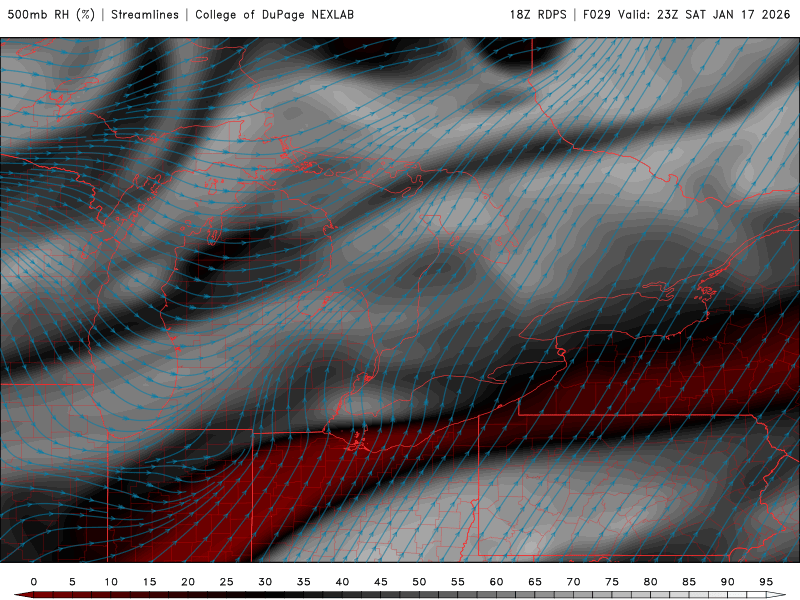The height and width of the screenshot is (600, 800).
Task: Click the colorbar label "15"
Action: point(149,582)
